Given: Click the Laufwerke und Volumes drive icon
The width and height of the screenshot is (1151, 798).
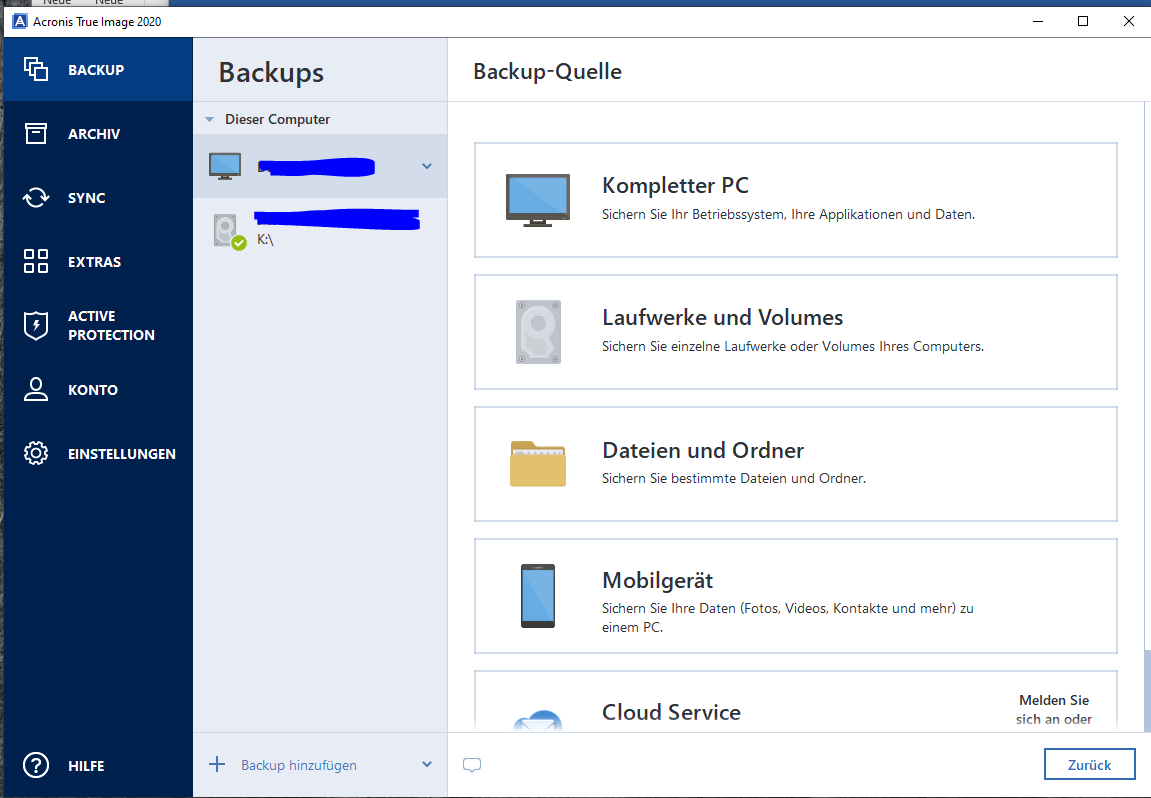Looking at the screenshot, I should [x=538, y=332].
